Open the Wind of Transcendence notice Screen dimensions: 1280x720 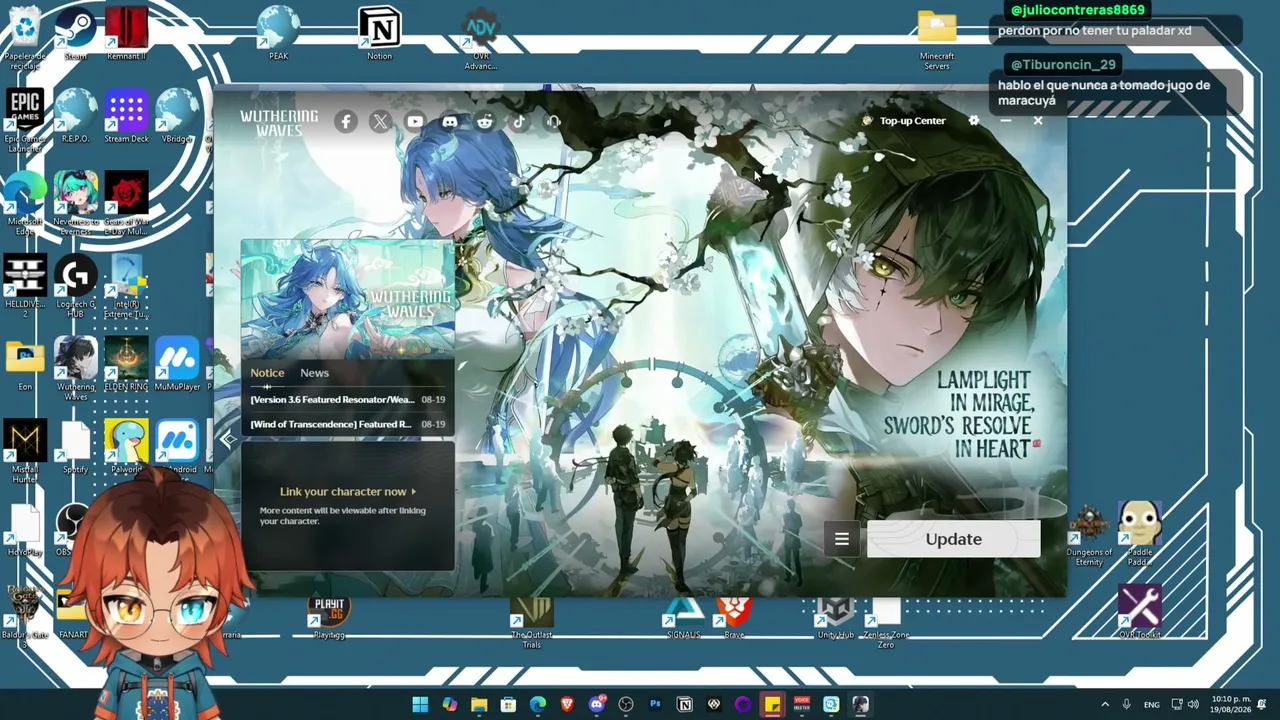click(x=348, y=424)
